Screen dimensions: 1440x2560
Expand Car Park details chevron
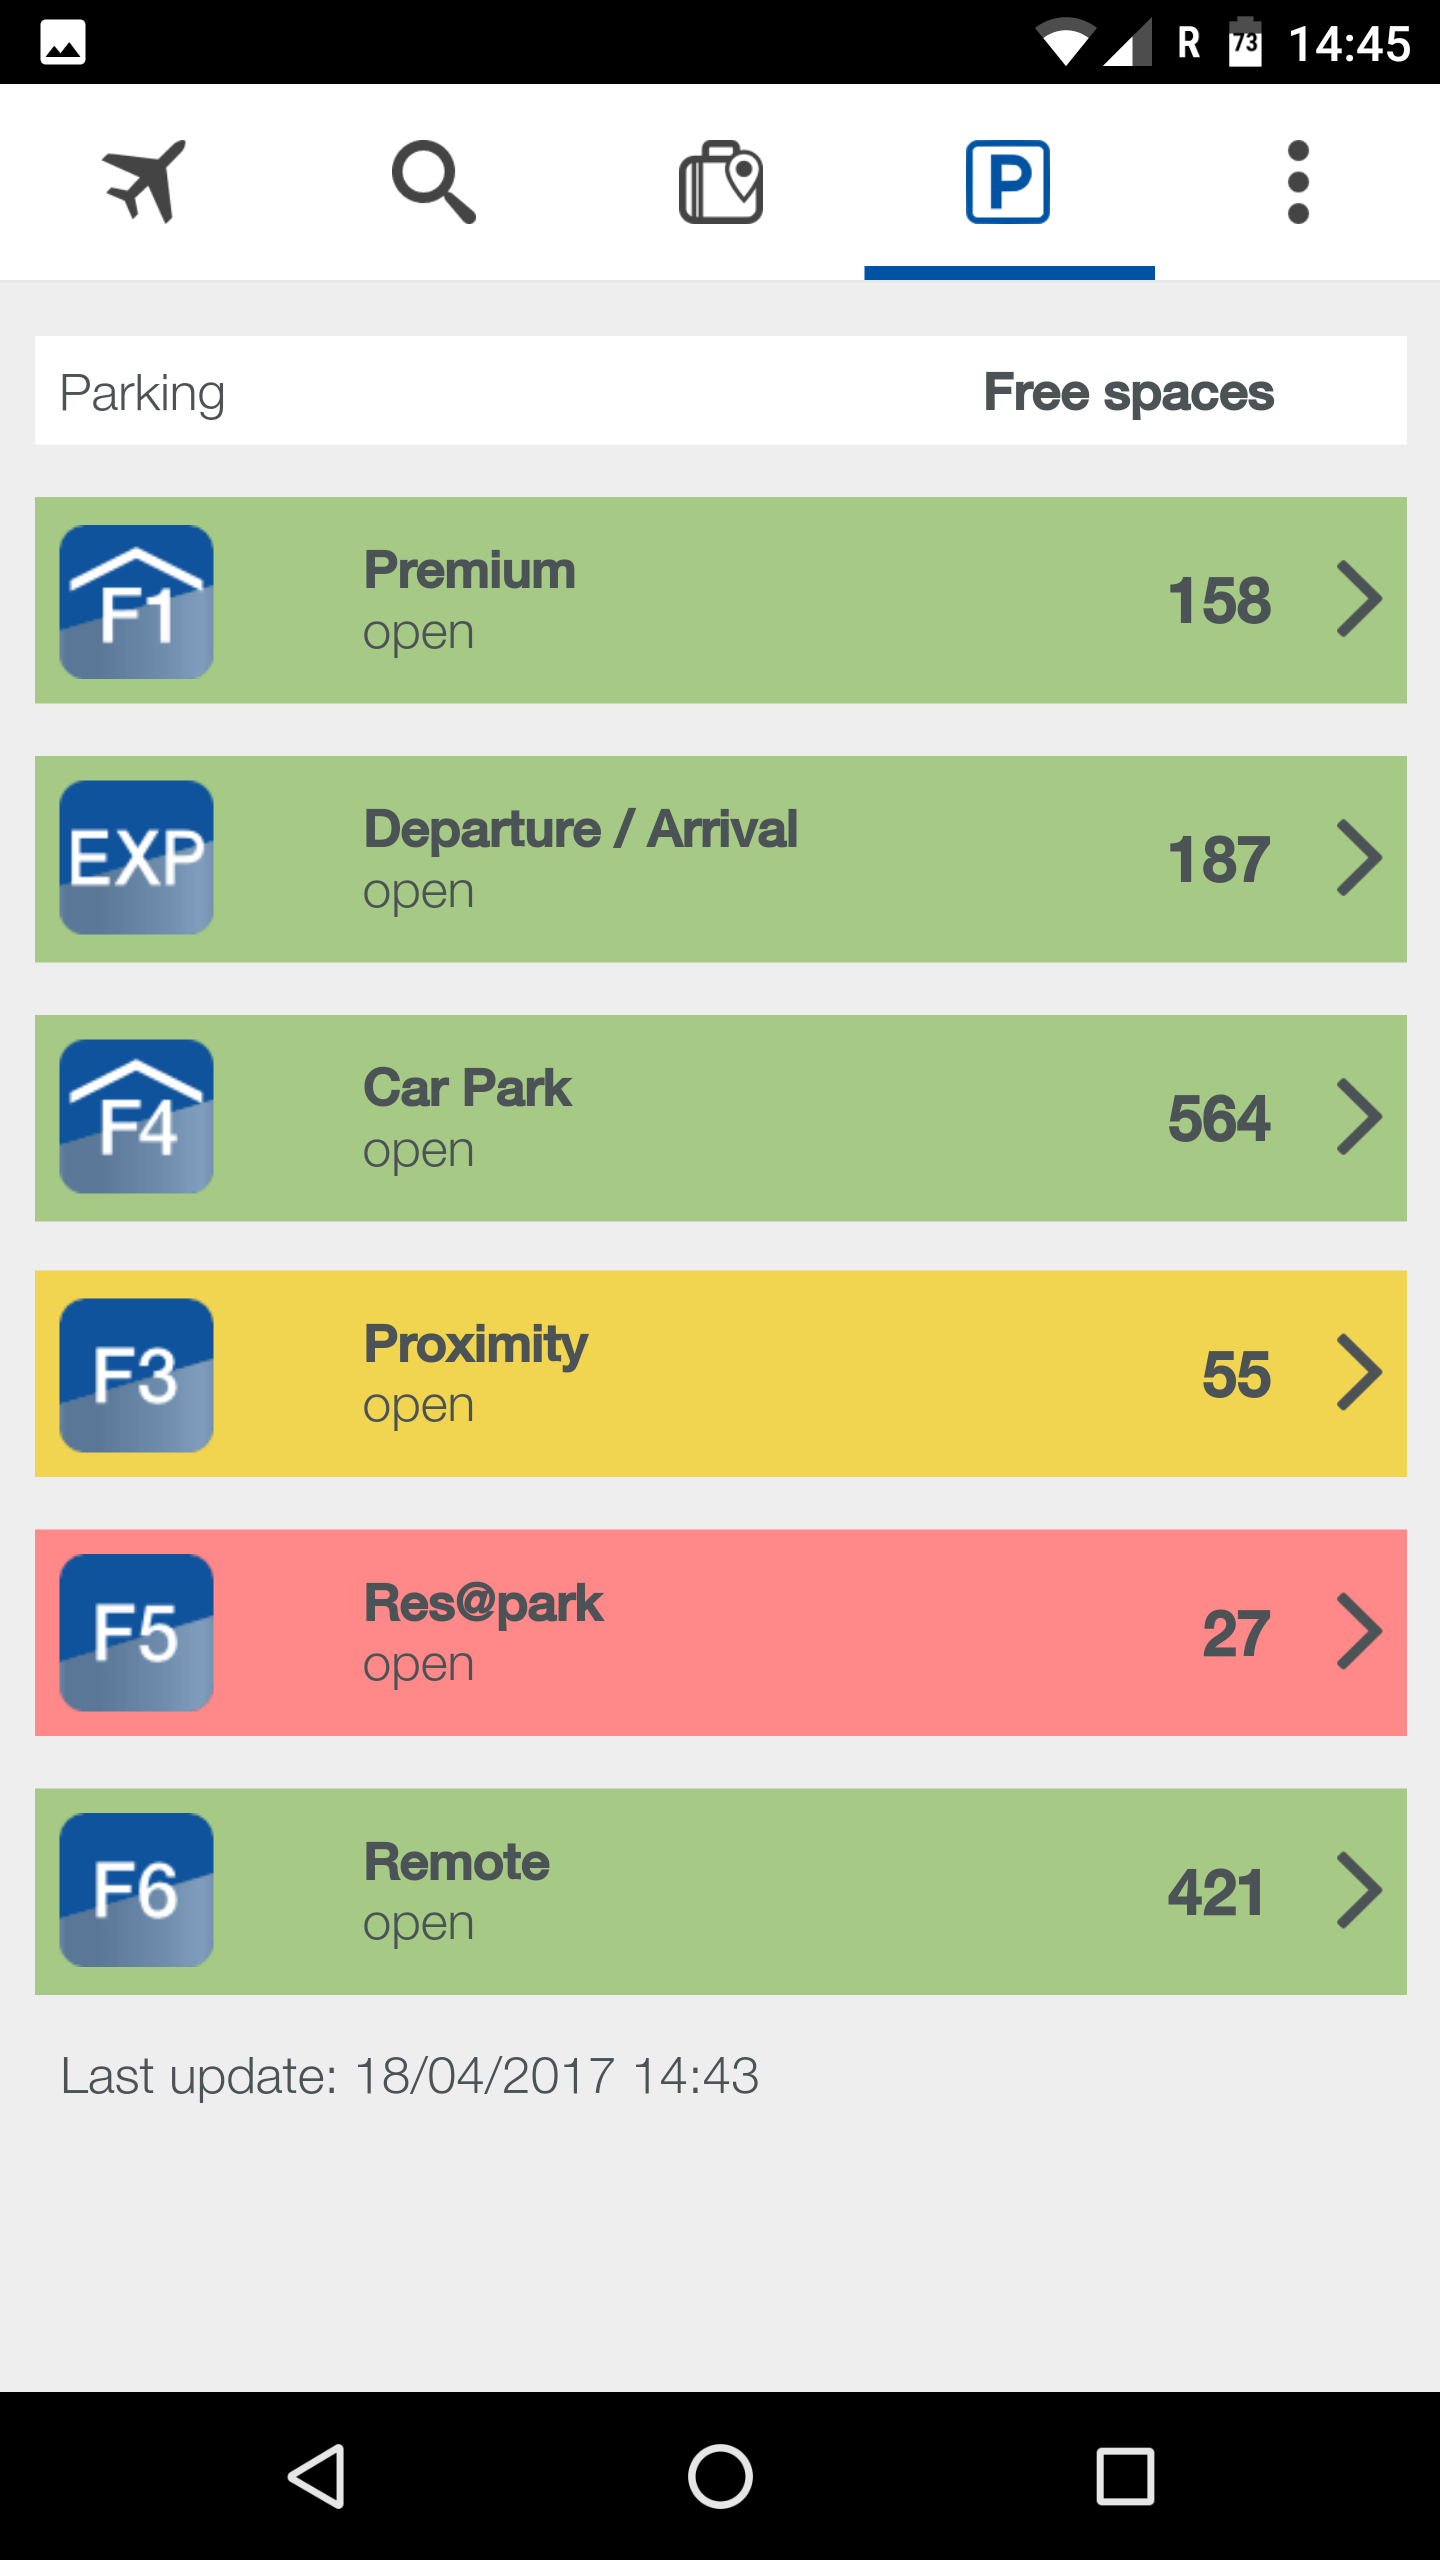[1360, 1116]
